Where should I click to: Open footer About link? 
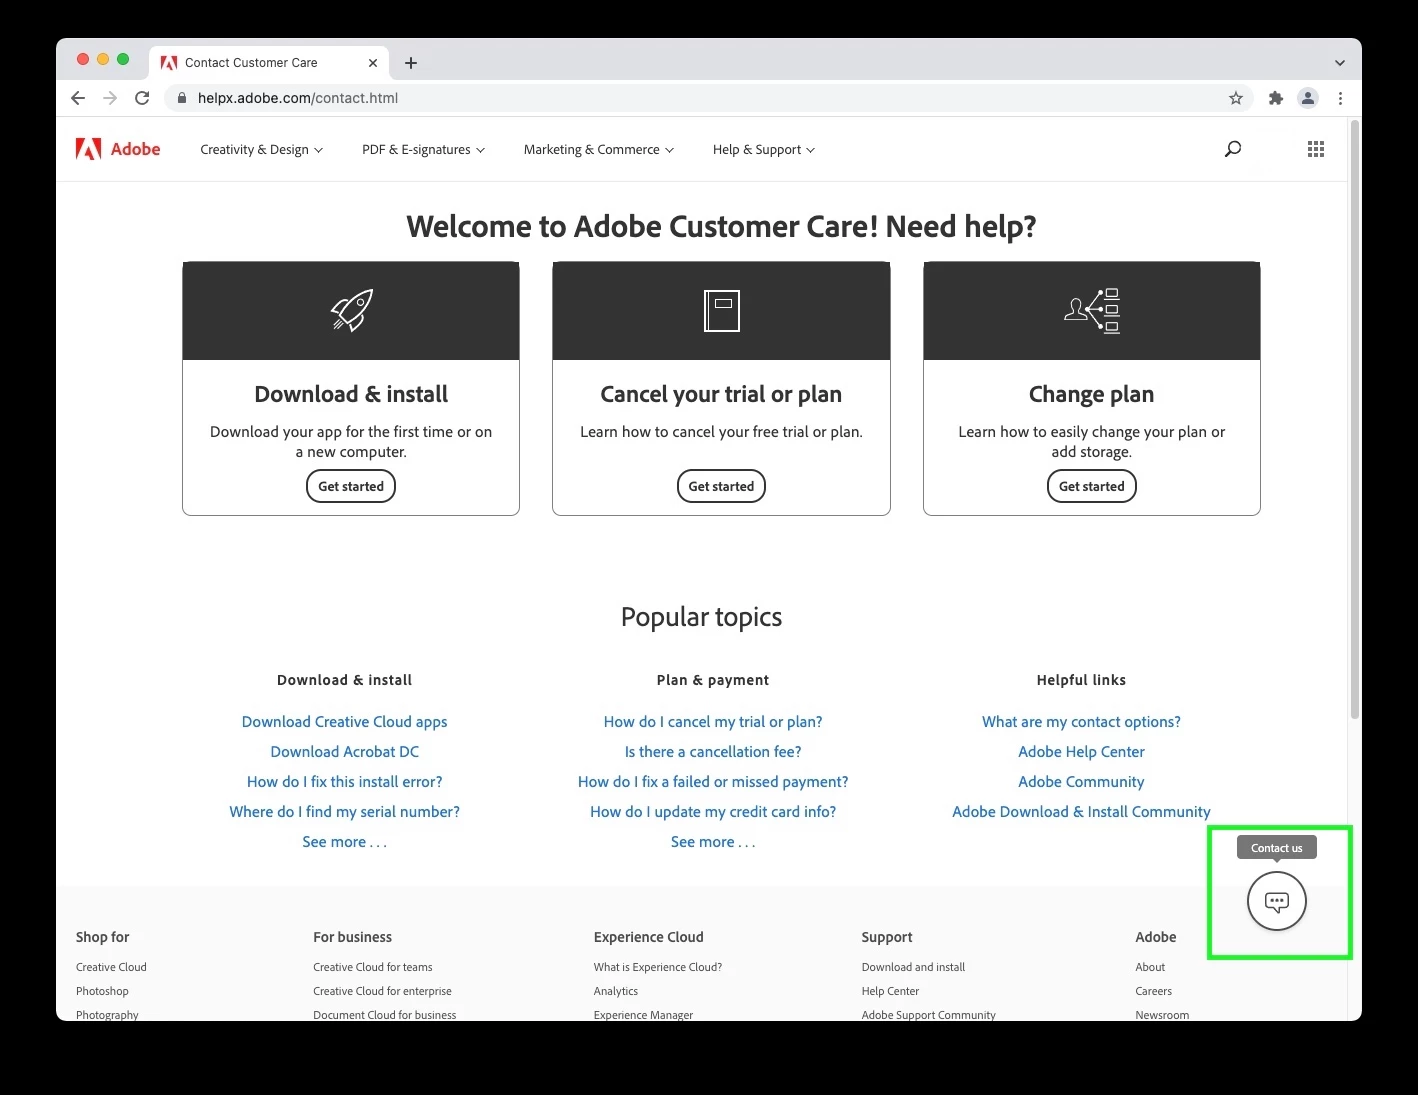[x=1150, y=967]
